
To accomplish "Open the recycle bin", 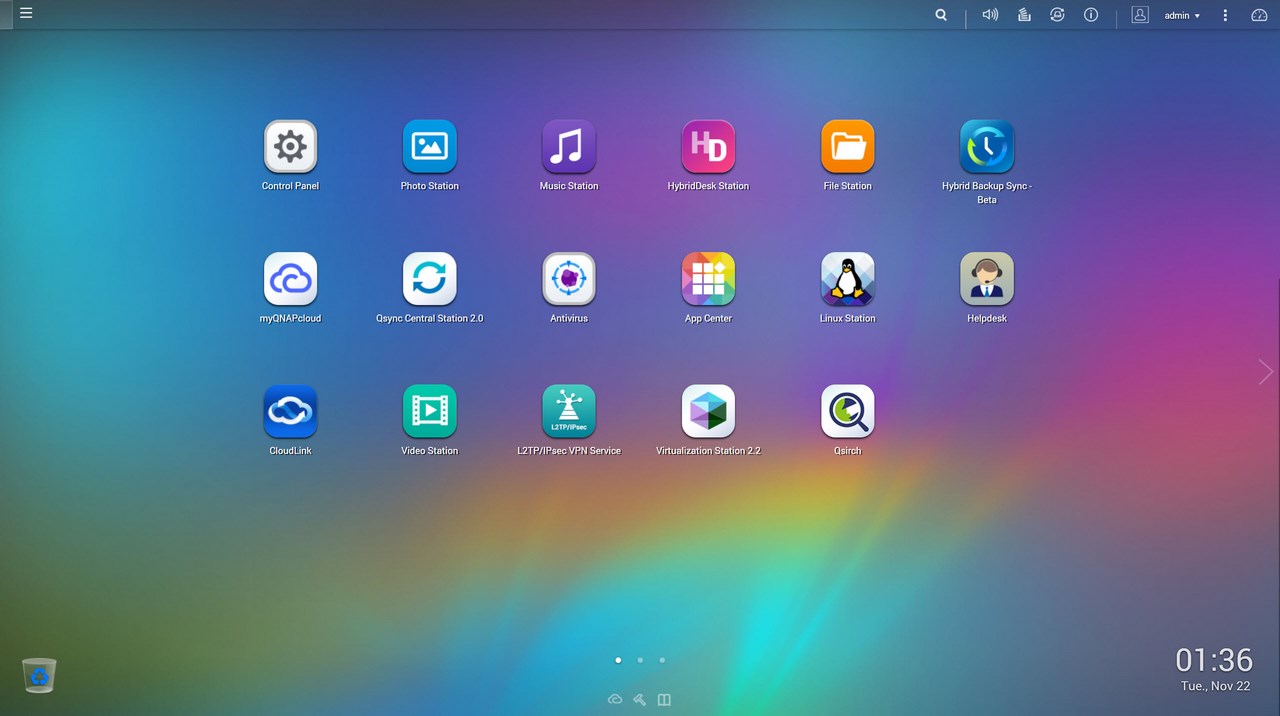I will [39, 676].
